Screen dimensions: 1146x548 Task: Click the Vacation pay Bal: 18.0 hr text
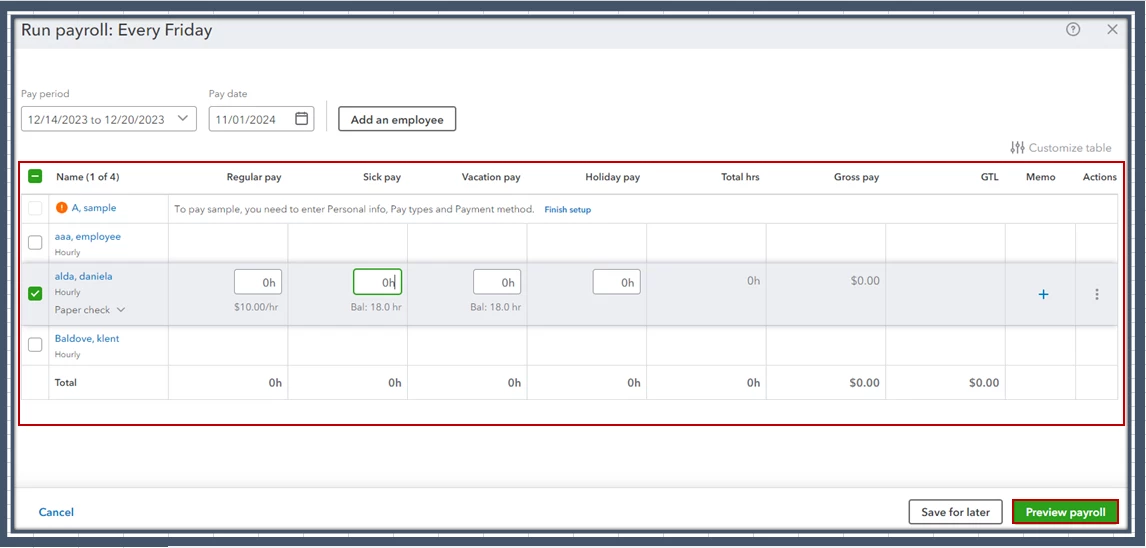pyautogui.click(x=496, y=307)
